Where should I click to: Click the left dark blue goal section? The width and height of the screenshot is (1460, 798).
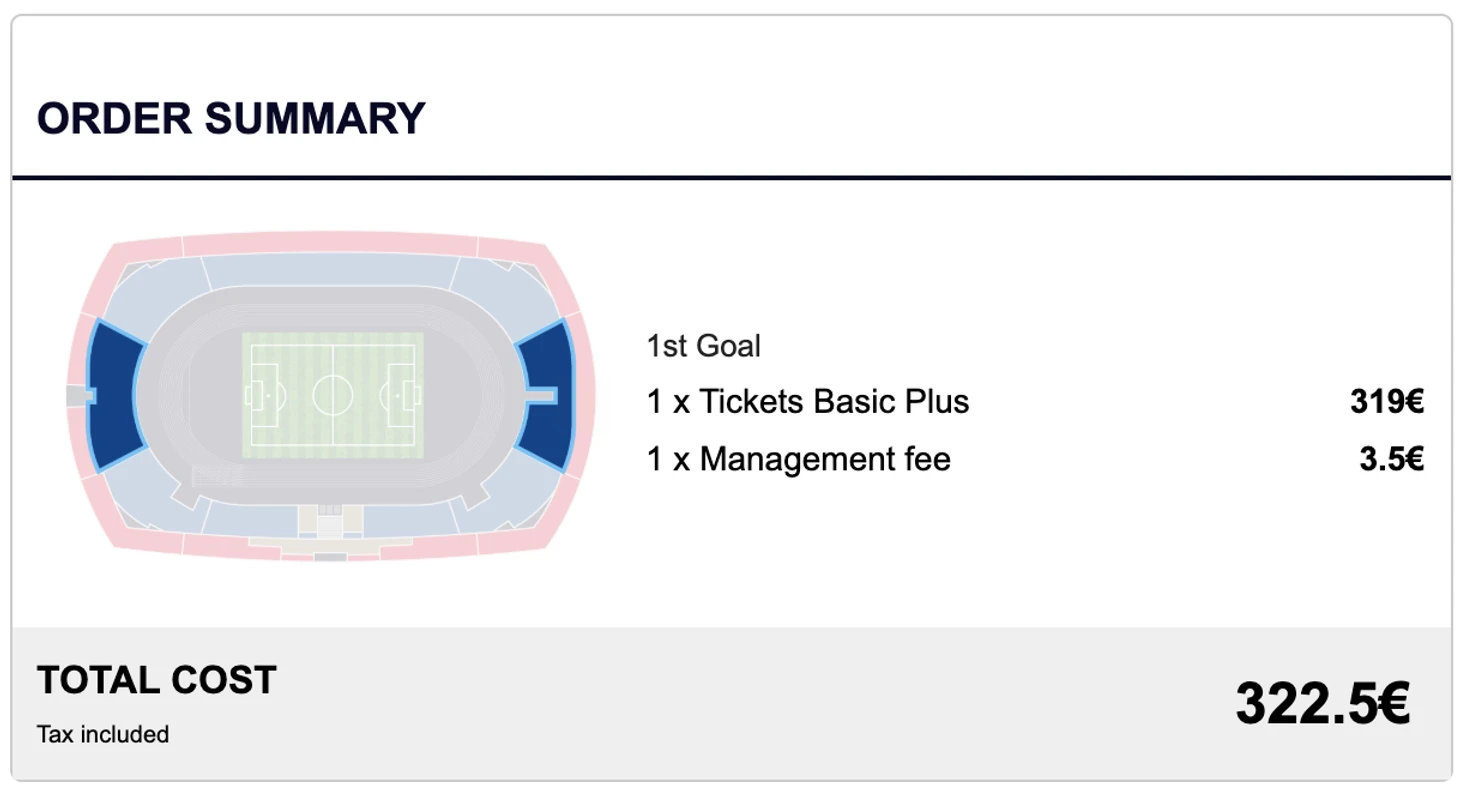[115, 395]
